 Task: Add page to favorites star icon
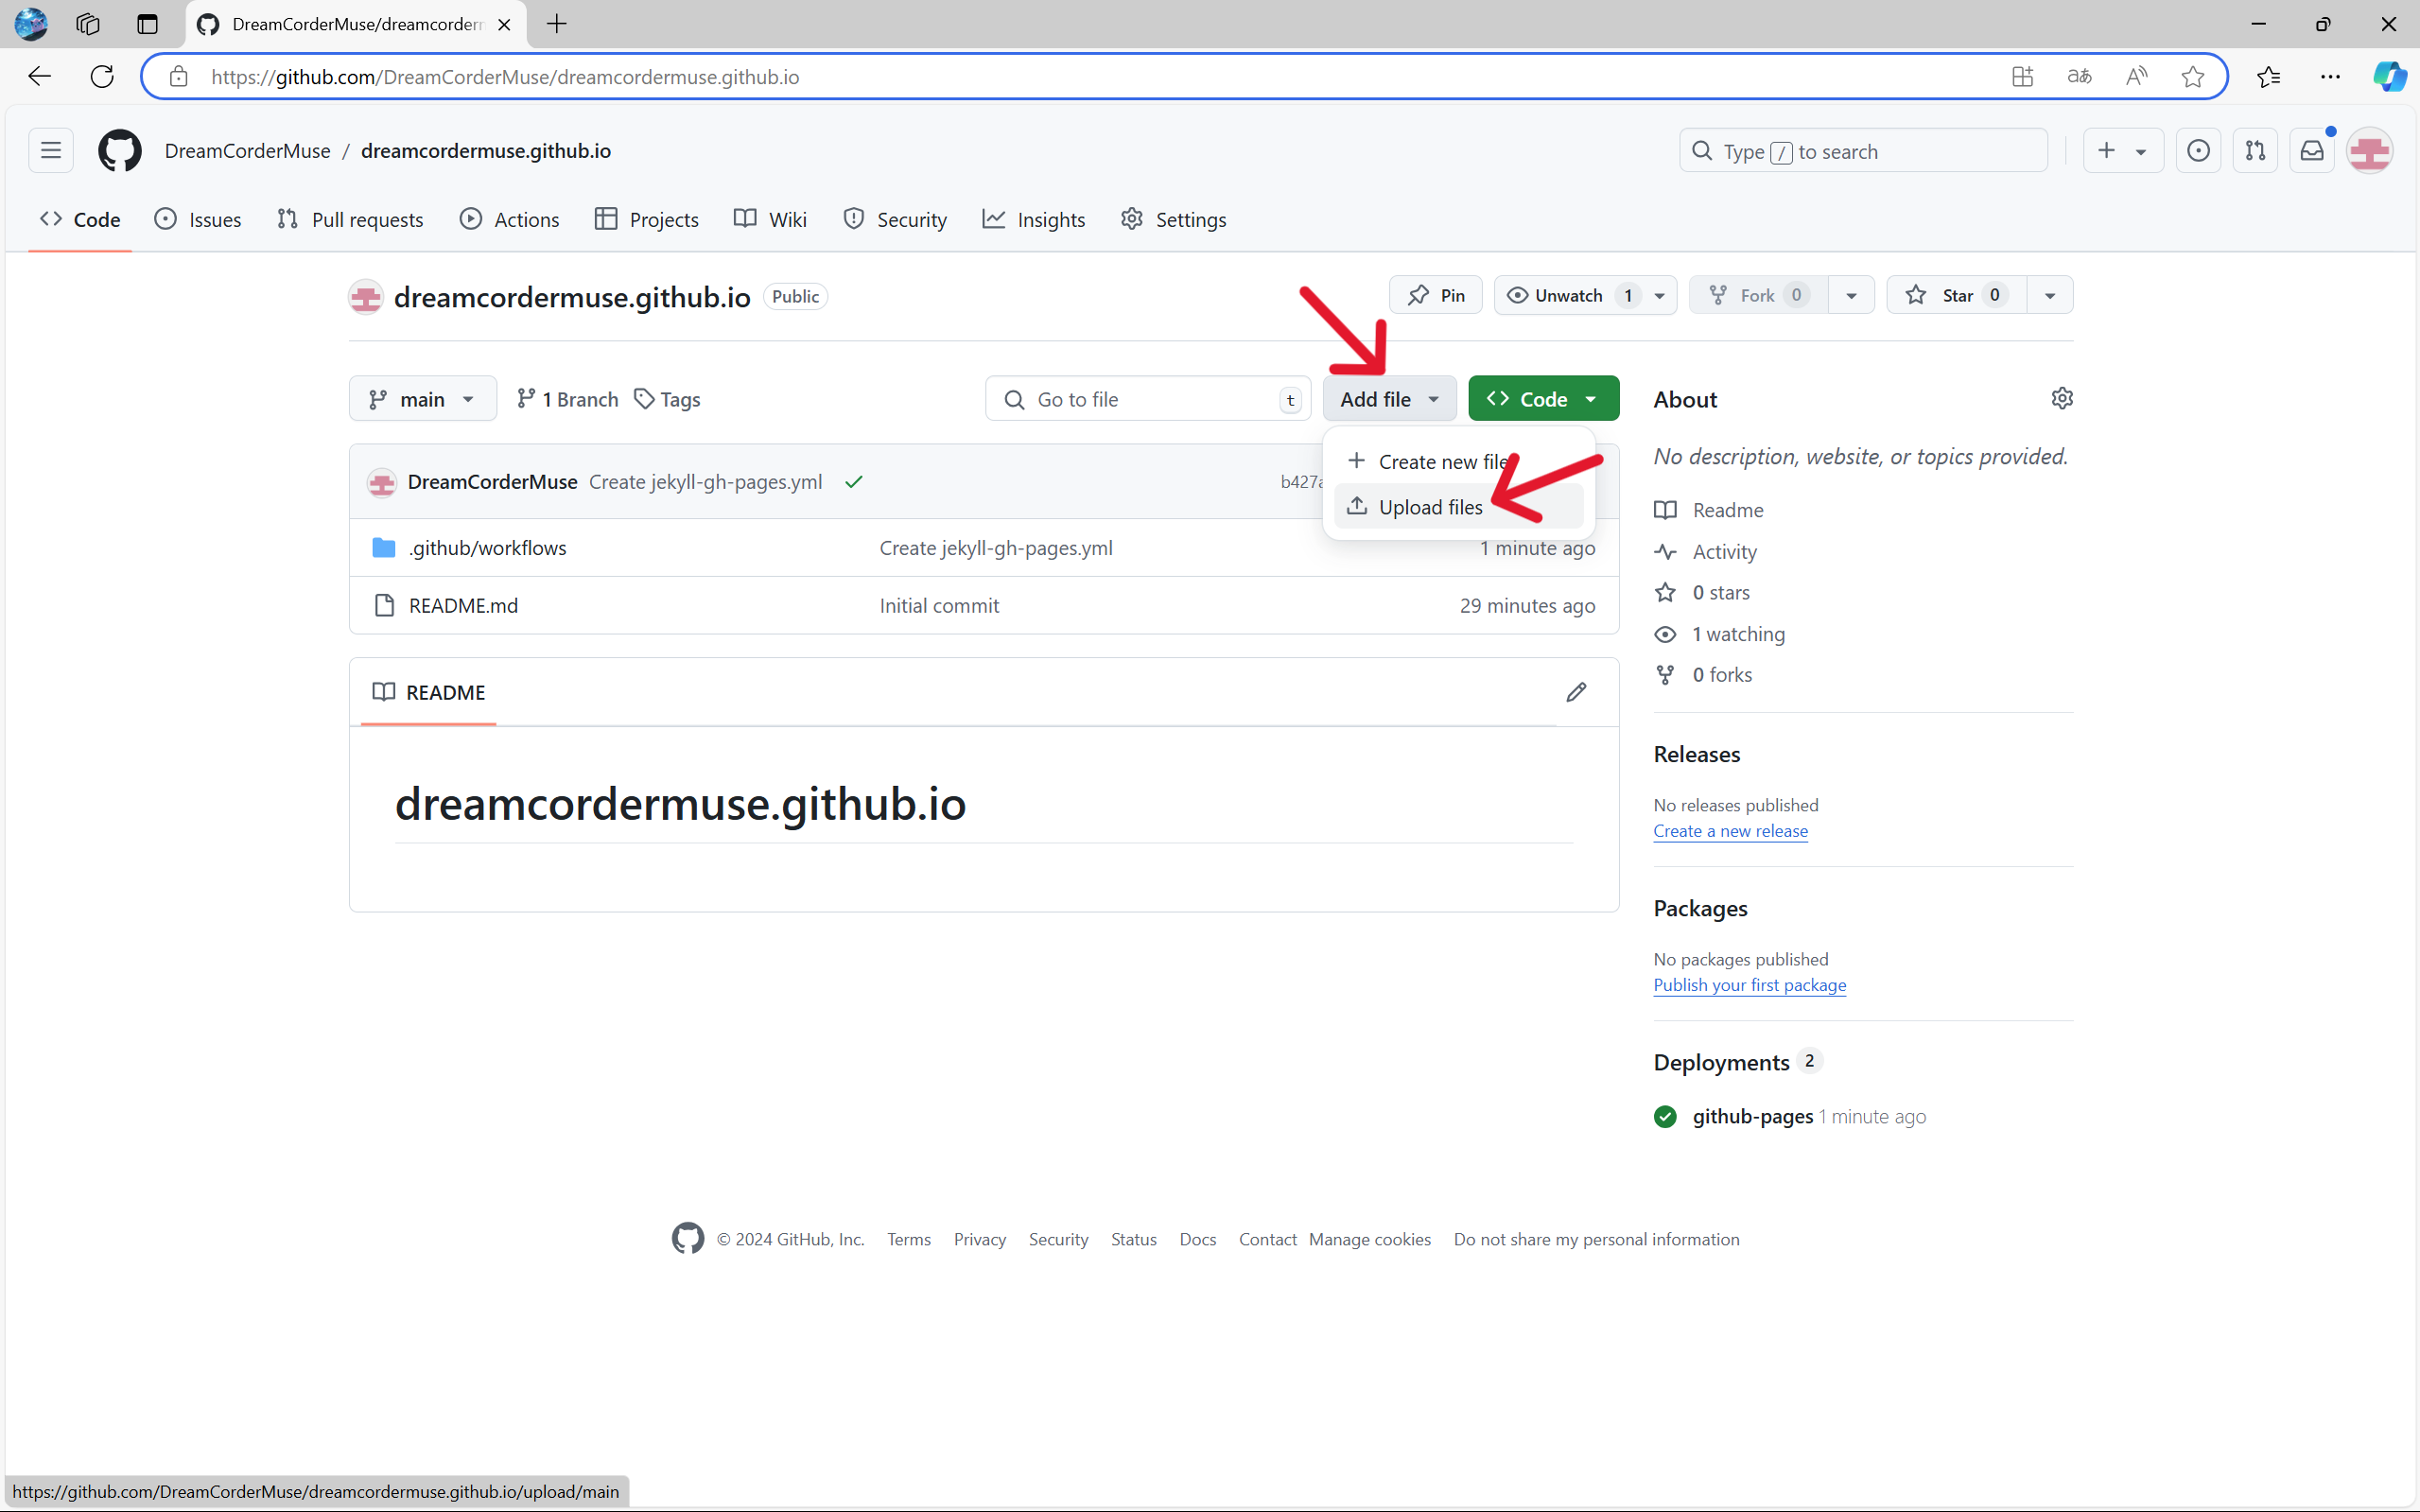pos(2192,77)
